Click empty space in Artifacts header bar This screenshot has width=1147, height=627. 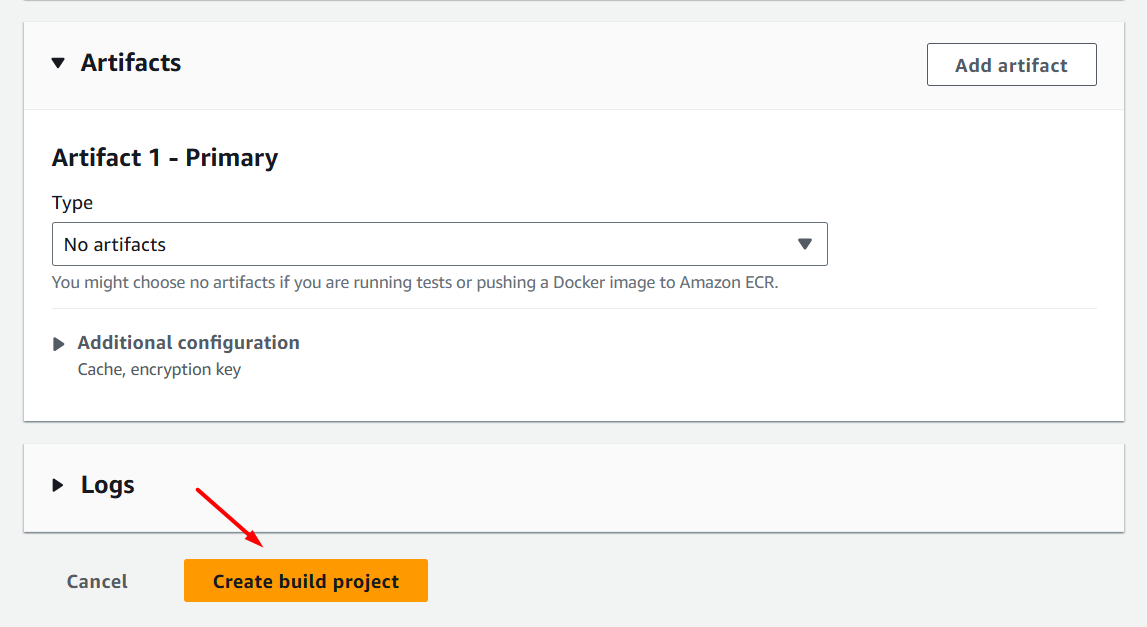click(550, 65)
